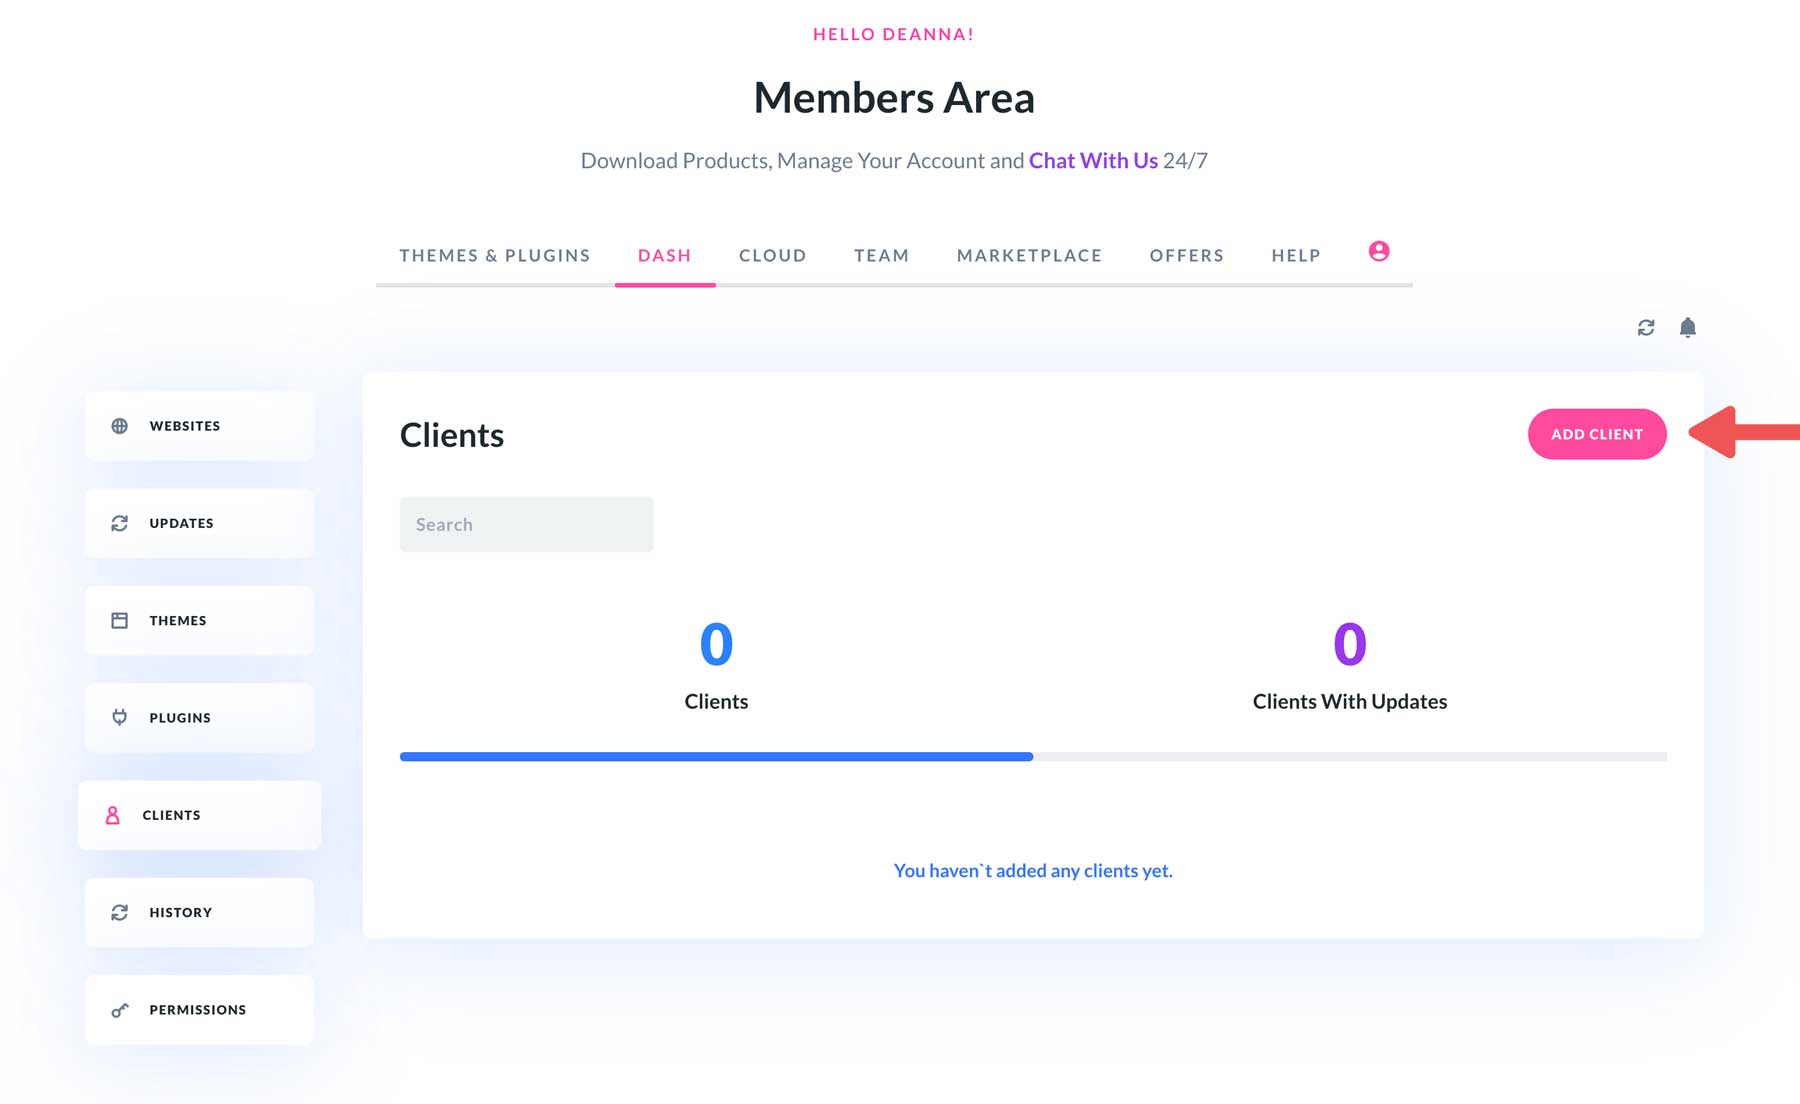Open Updates from the sidebar icon

[120, 522]
